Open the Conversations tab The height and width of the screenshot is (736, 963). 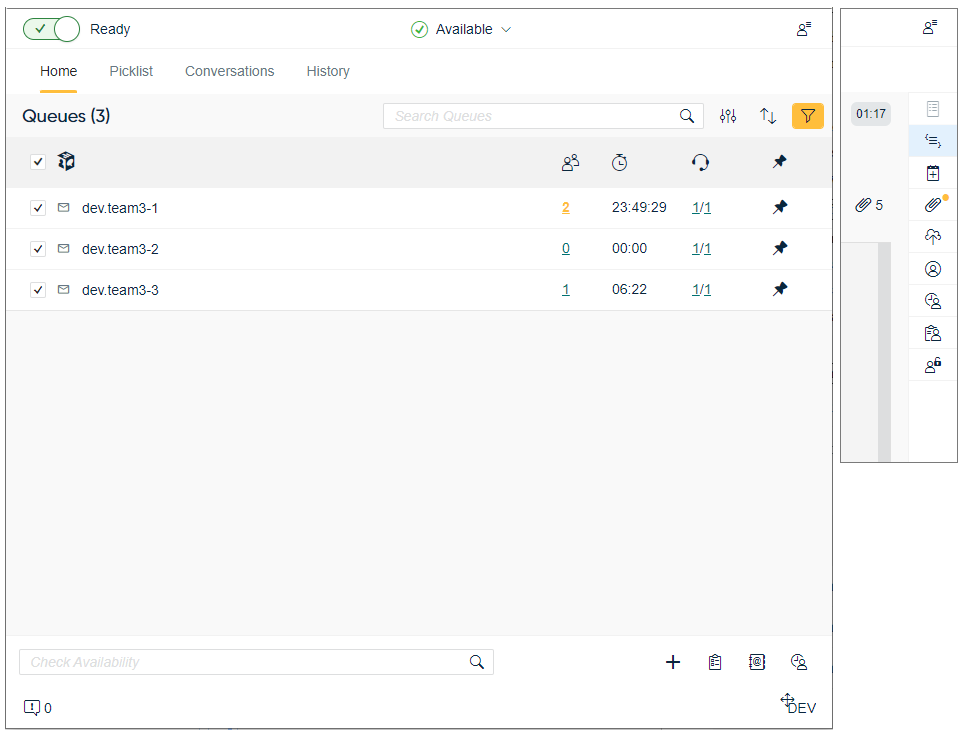pyautogui.click(x=229, y=71)
